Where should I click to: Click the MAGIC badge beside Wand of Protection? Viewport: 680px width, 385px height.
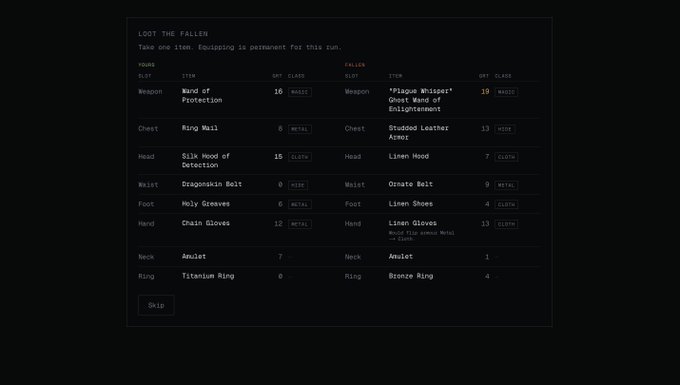(x=300, y=92)
